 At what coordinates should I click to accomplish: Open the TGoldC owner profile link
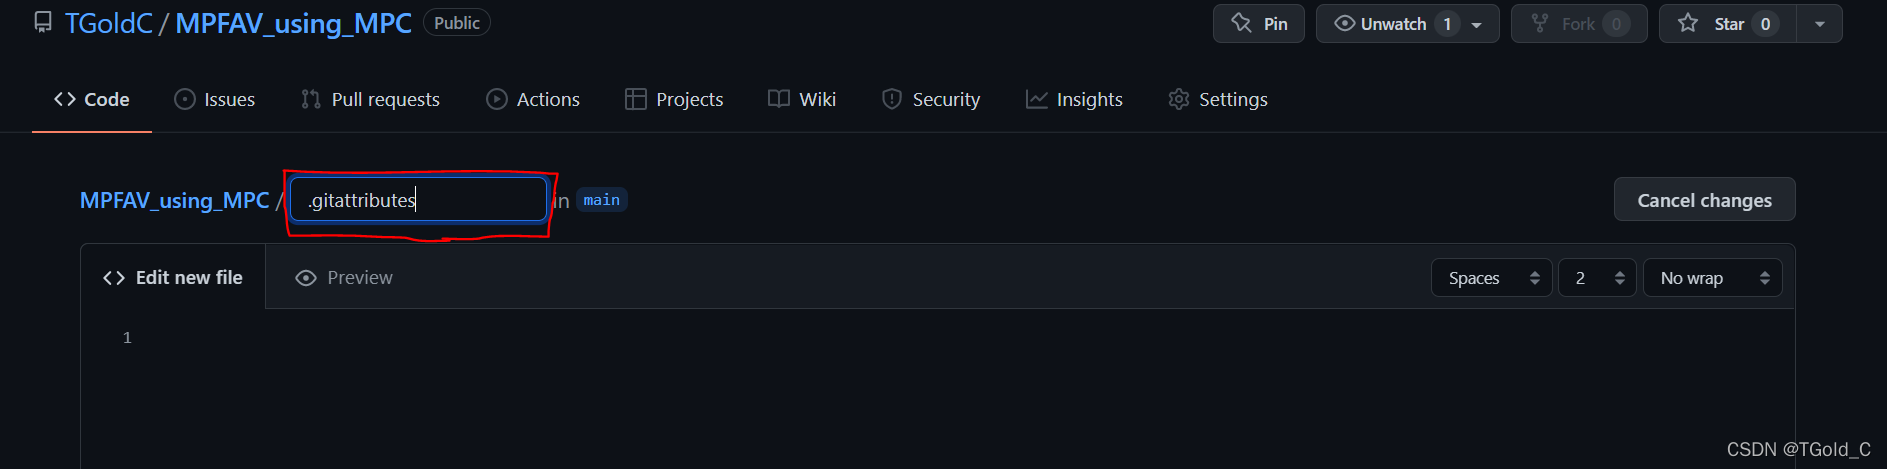pos(109,23)
